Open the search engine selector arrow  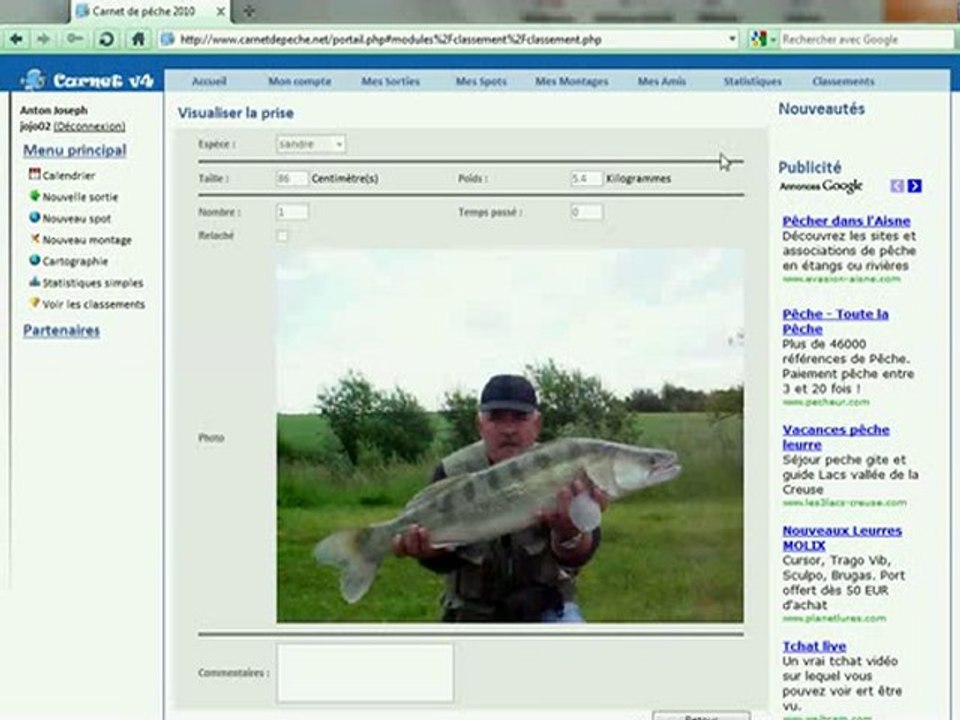coord(773,40)
